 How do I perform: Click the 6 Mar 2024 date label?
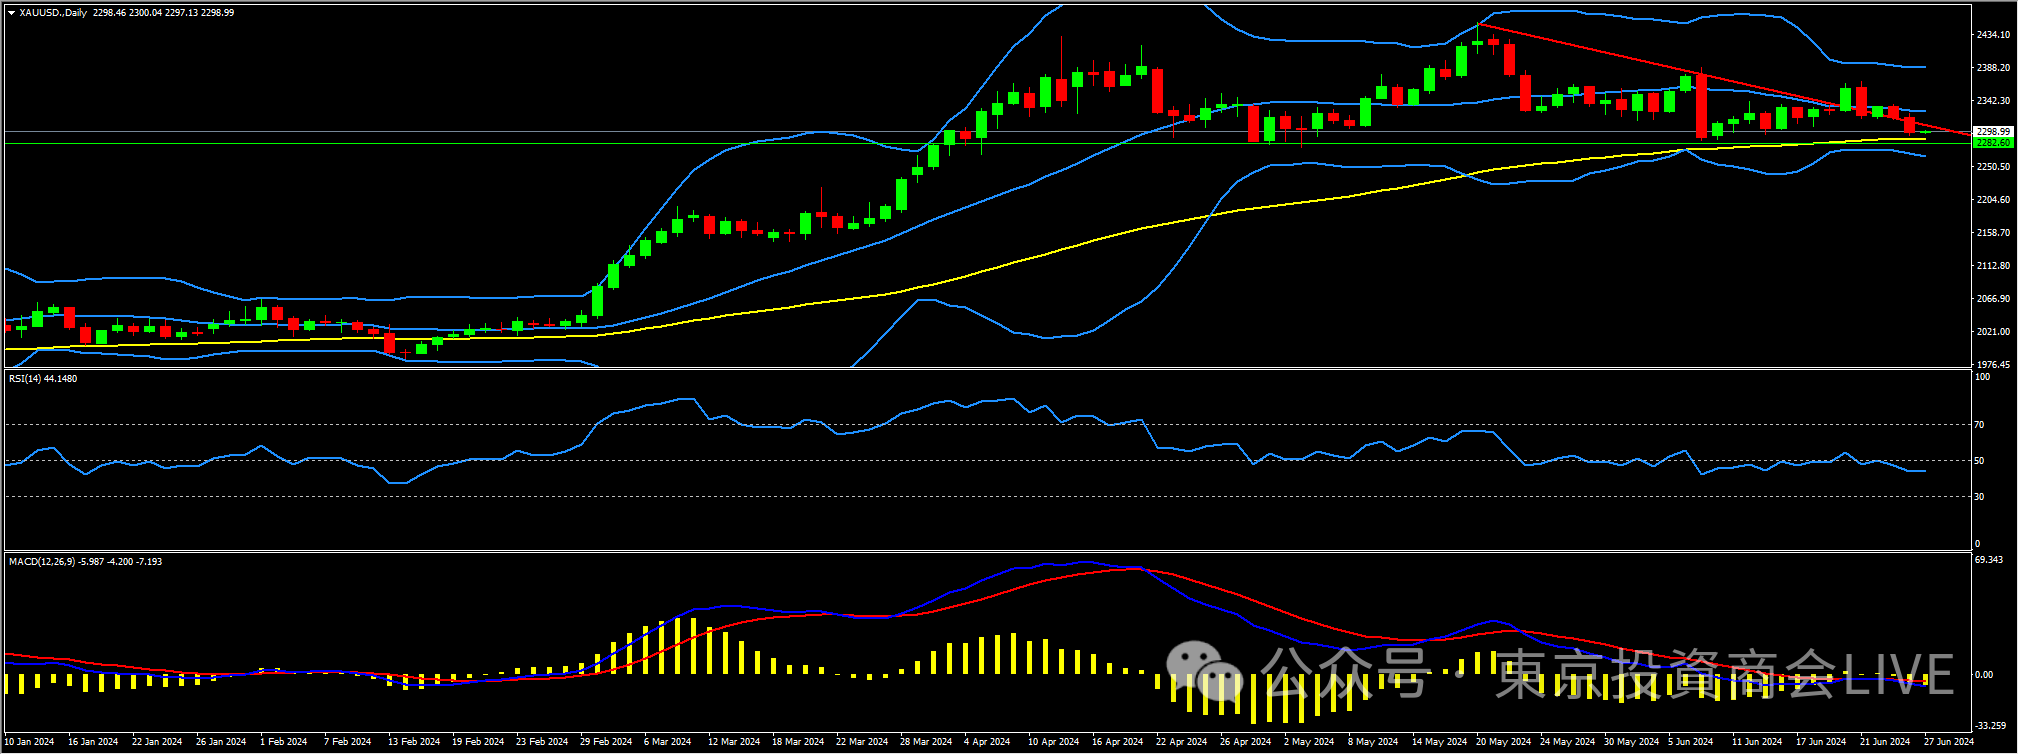668,742
